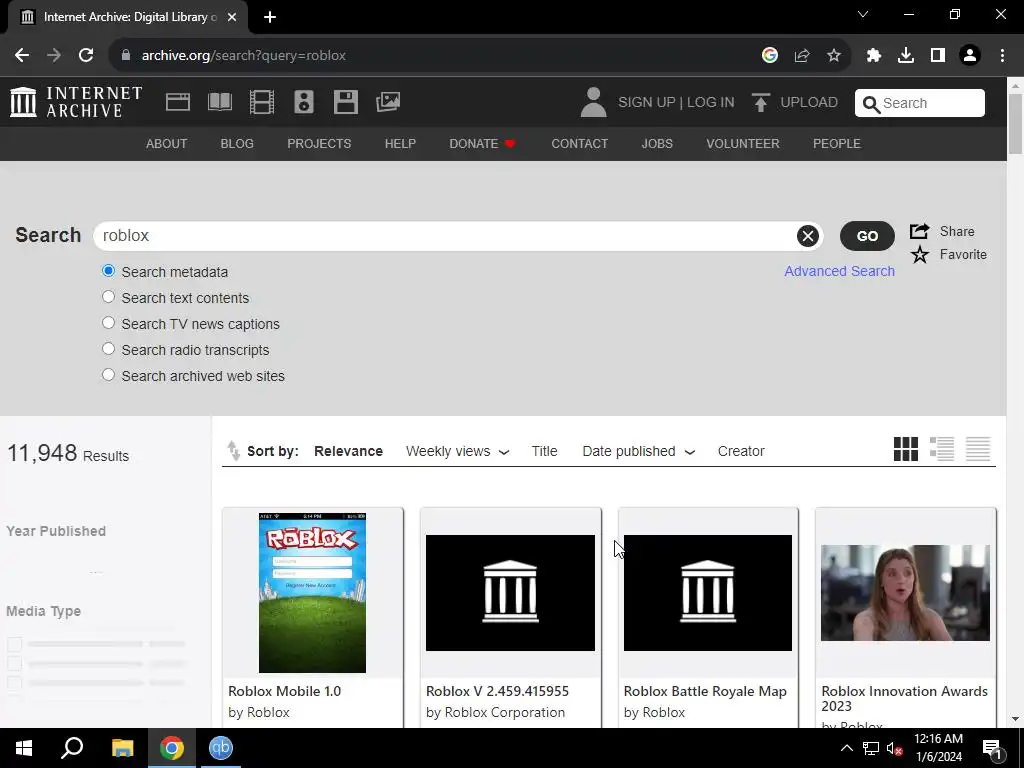Open Chrome downloads icon

click(905, 56)
